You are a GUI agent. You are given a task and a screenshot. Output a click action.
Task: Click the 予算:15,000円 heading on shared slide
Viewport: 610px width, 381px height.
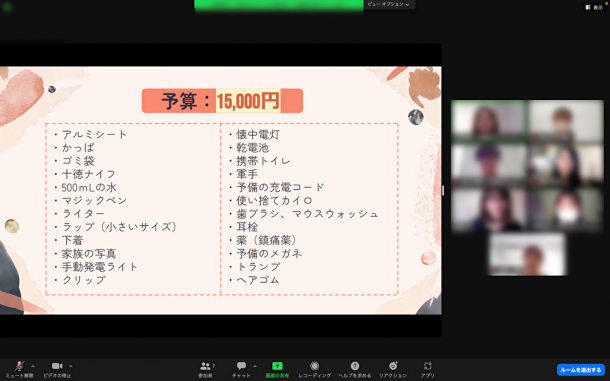click(x=222, y=101)
